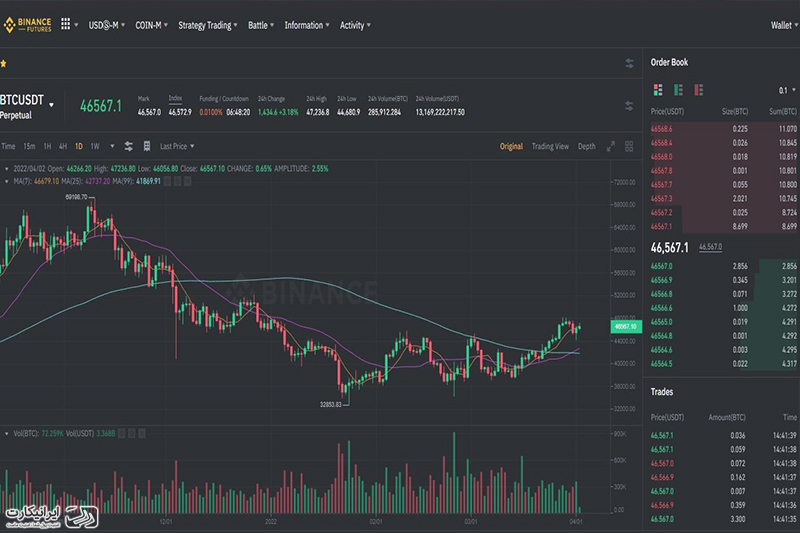800x533 pixels.
Task: Select 4H chart interval
Action: (63, 146)
